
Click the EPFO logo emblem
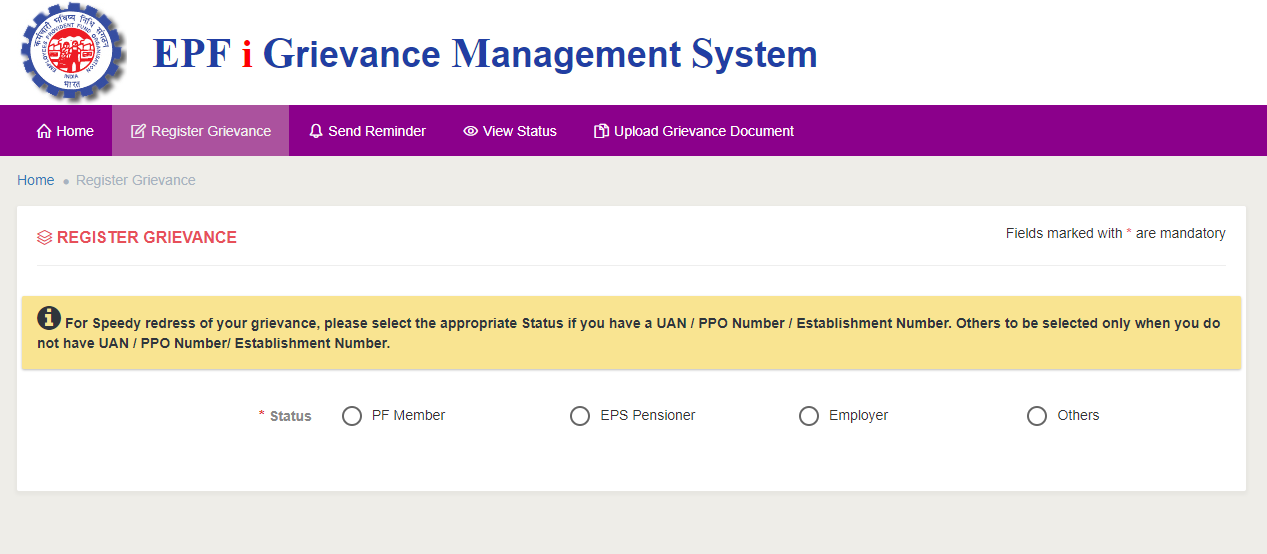(x=74, y=52)
